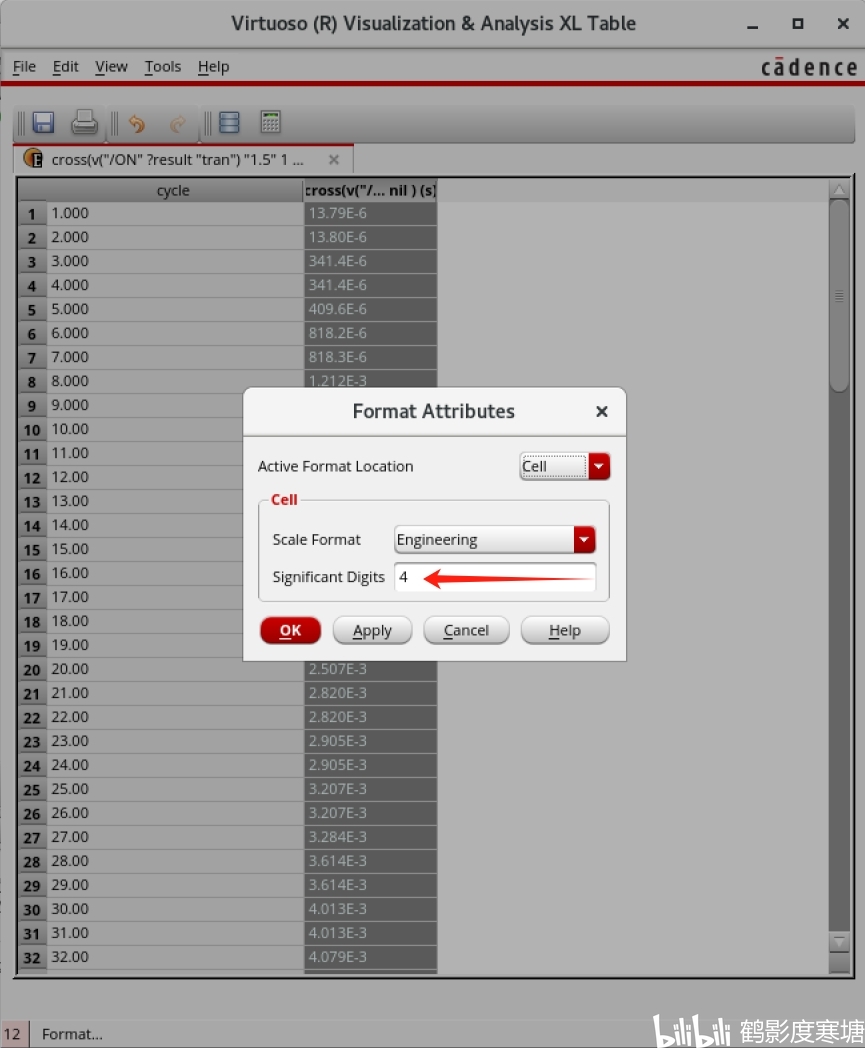The image size is (865, 1048).
Task: Maximize the Virtuoso Table window
Action: click(797, 23)
